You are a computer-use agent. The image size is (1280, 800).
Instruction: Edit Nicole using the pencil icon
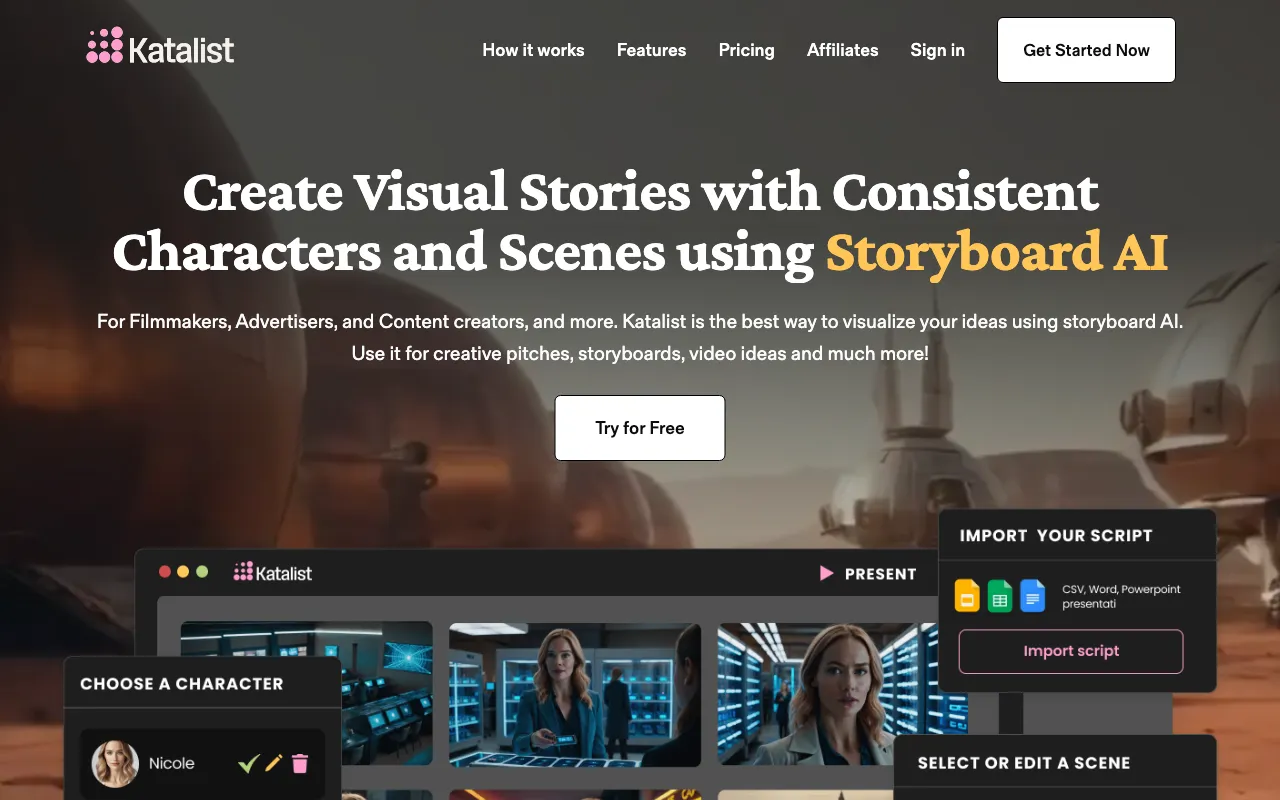coord(274,763)
